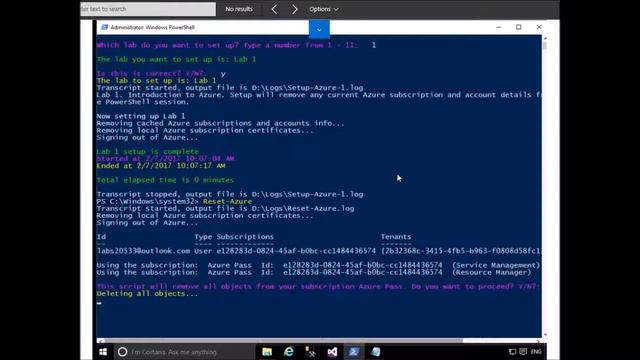Click 'Total elapsed time is 0 minutes'
640x360 pixels.
165,180
